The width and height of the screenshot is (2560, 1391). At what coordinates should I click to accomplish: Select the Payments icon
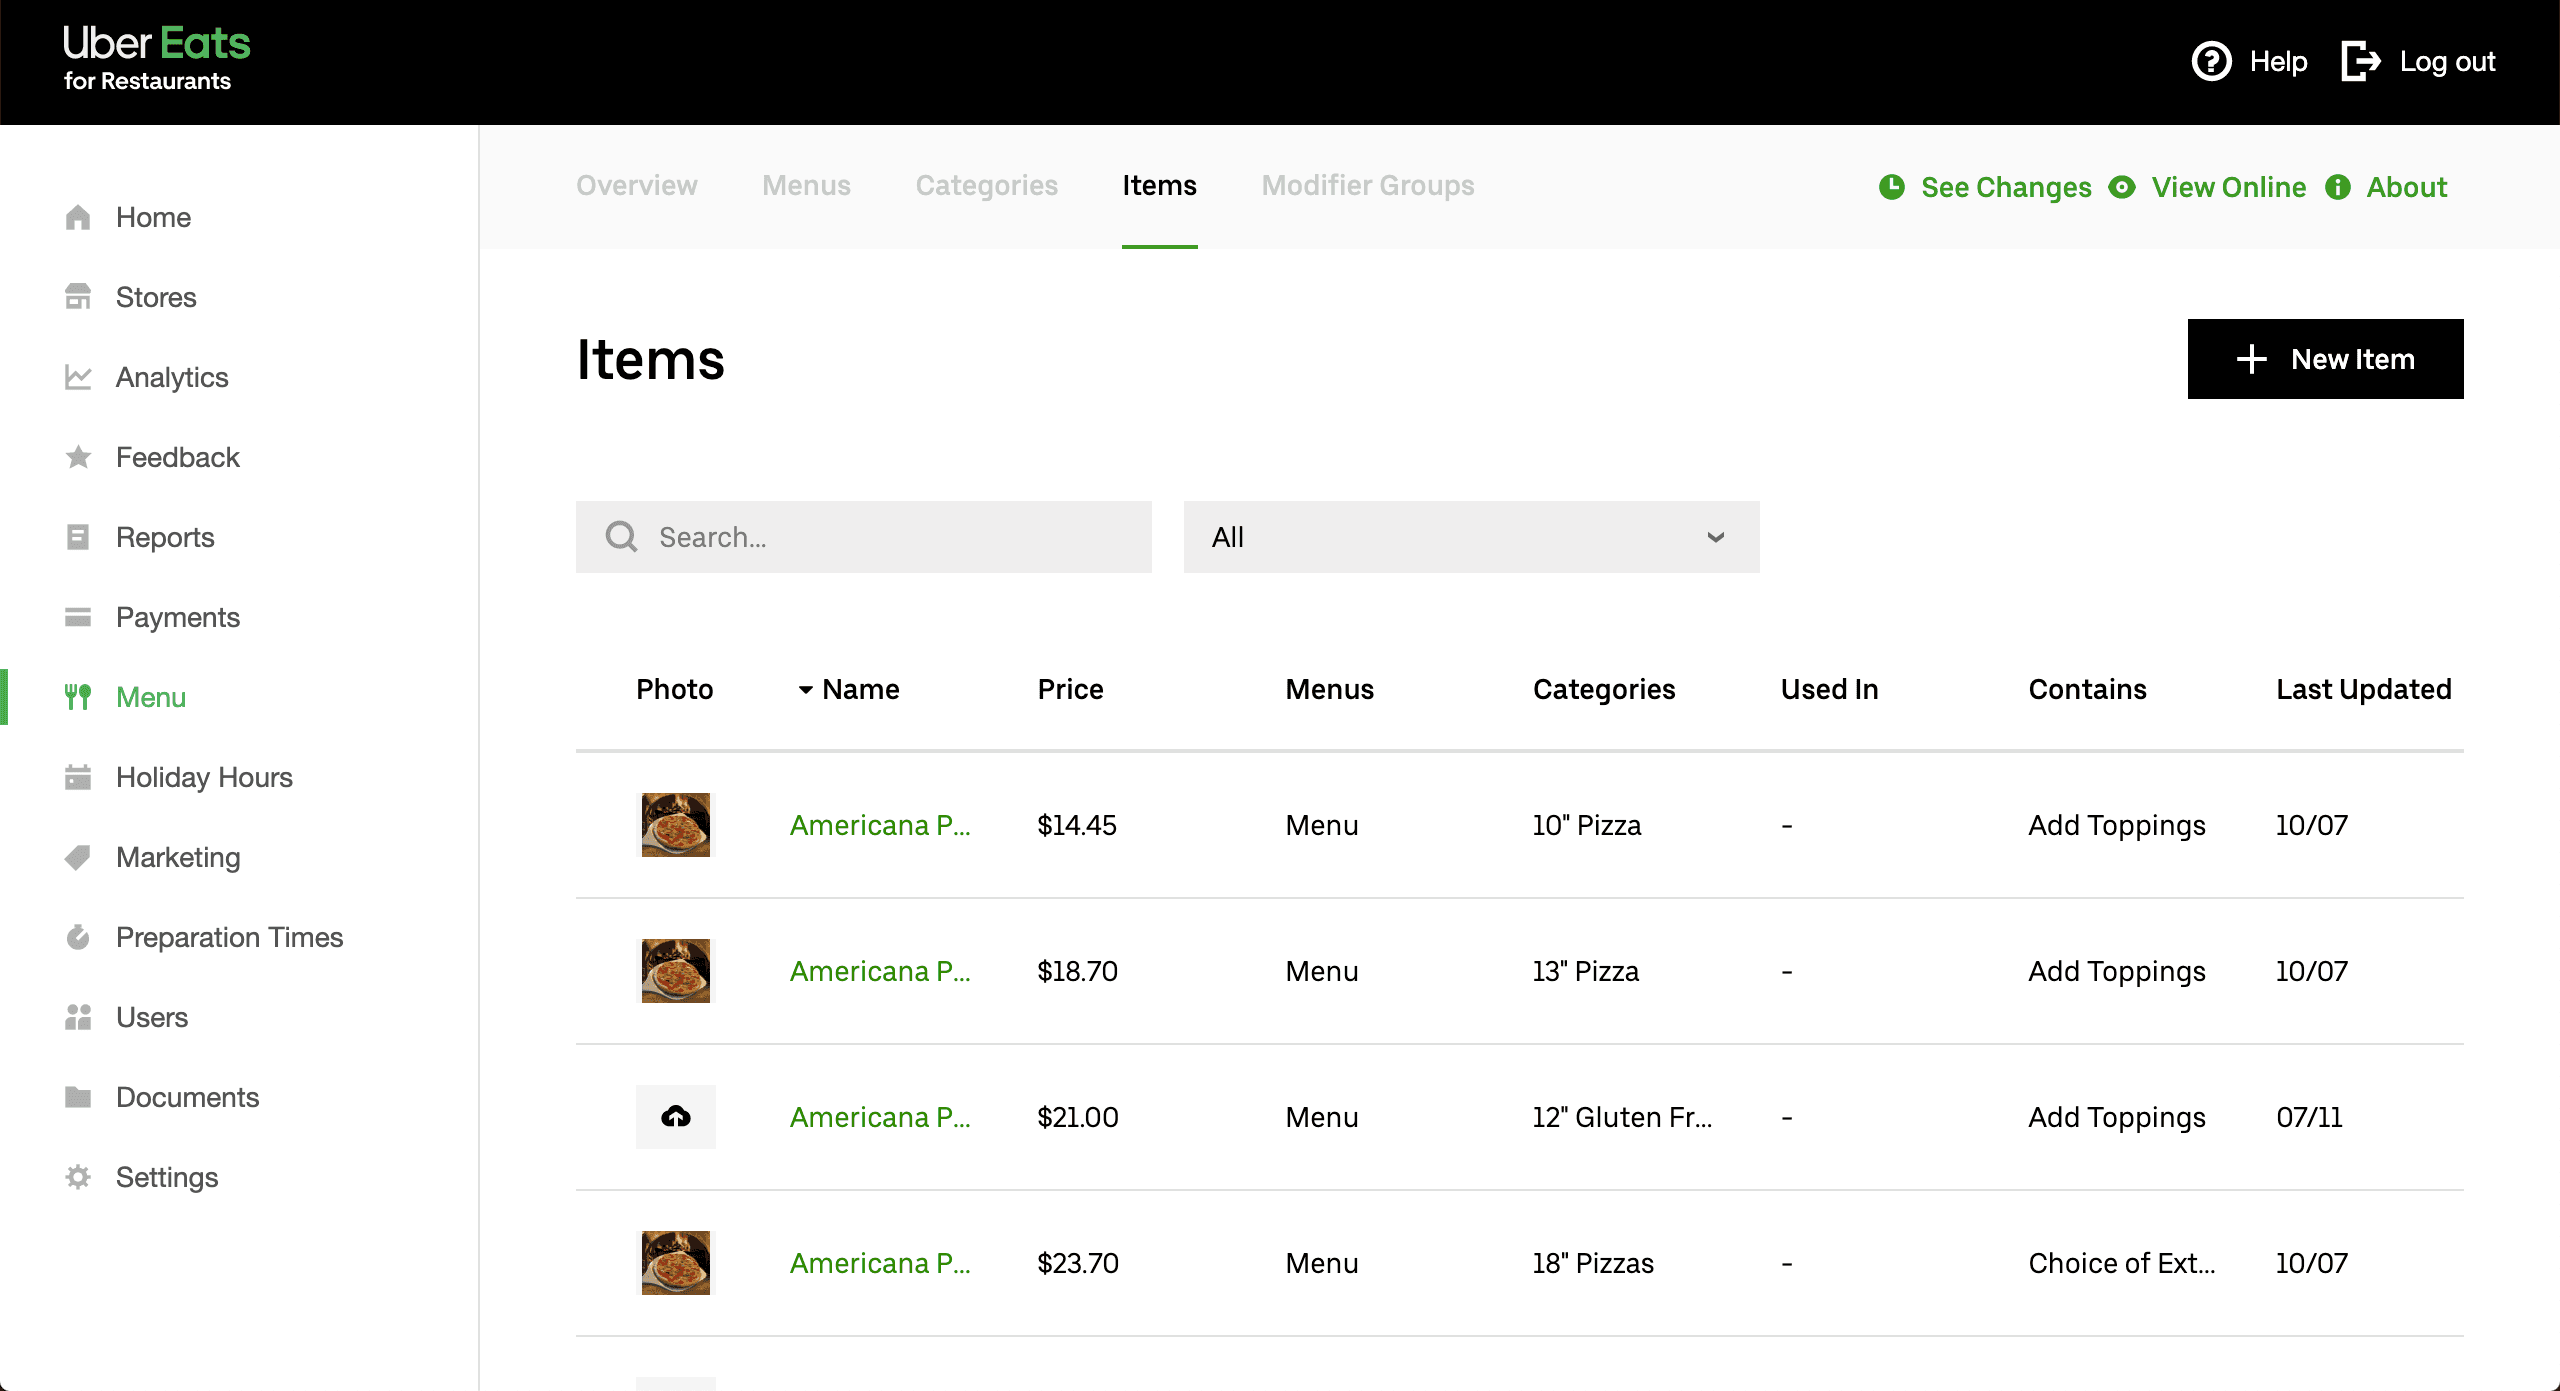pyautogui.click(x=78, y=617)
